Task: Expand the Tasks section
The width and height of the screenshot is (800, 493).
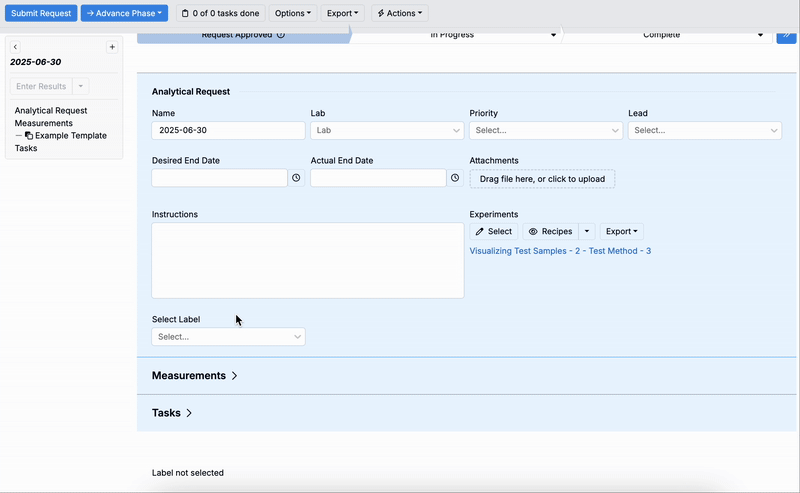Action: [x=172, y=413]
